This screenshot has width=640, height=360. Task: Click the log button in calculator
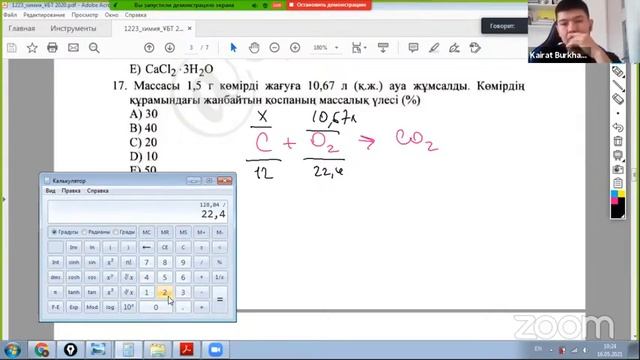(x=110, y=307)
